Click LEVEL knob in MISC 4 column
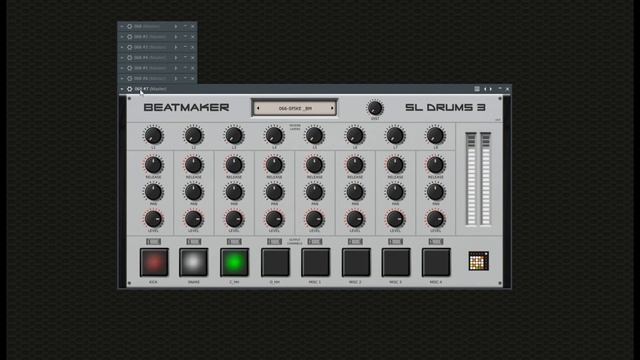640x360 pixels. pos(435,219)
